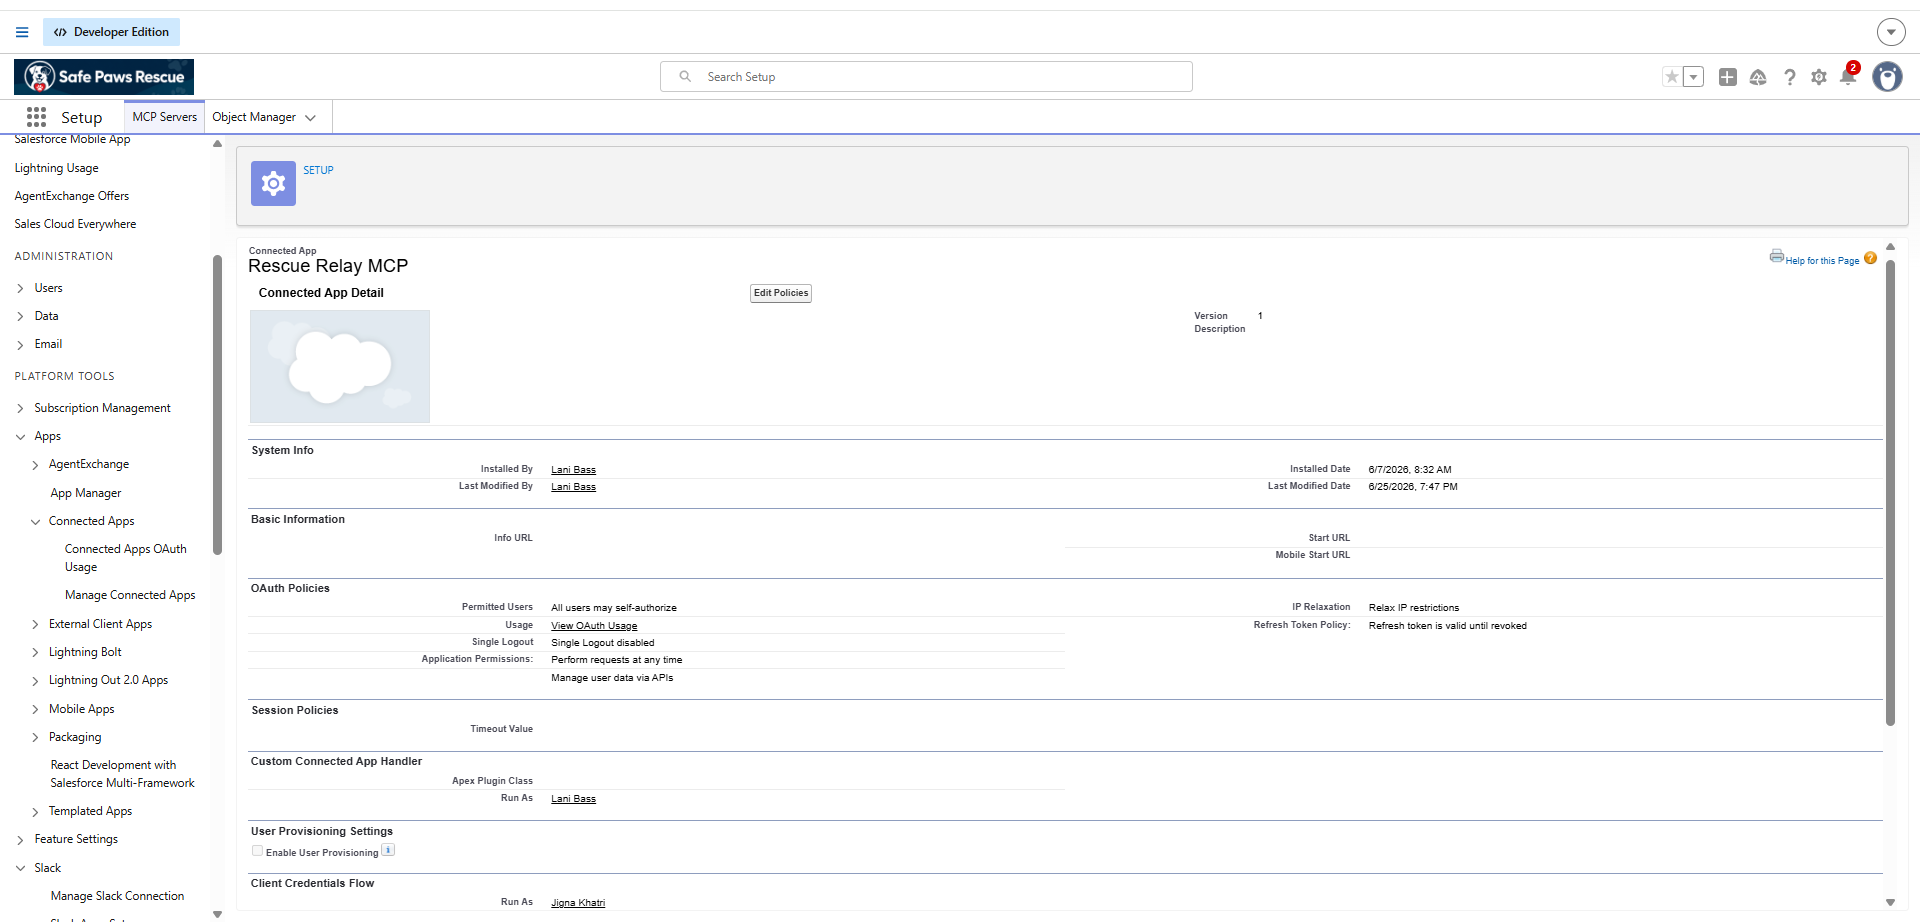
Task: Click the orange help question icon
Action: click(1870, 258)
